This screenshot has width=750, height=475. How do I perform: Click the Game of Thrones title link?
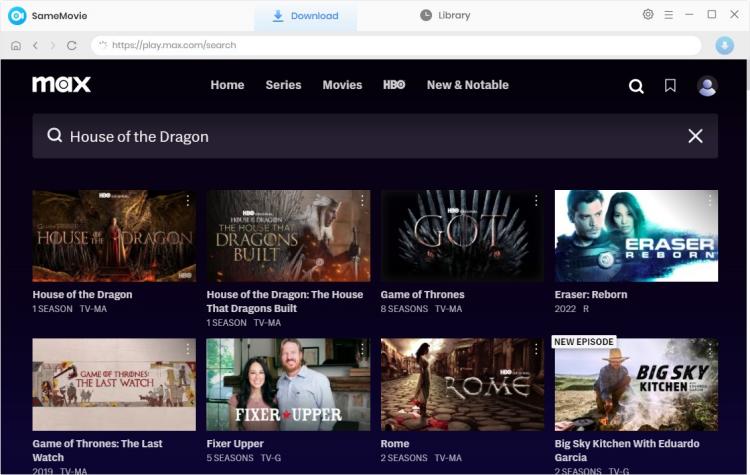coord(422,295)
